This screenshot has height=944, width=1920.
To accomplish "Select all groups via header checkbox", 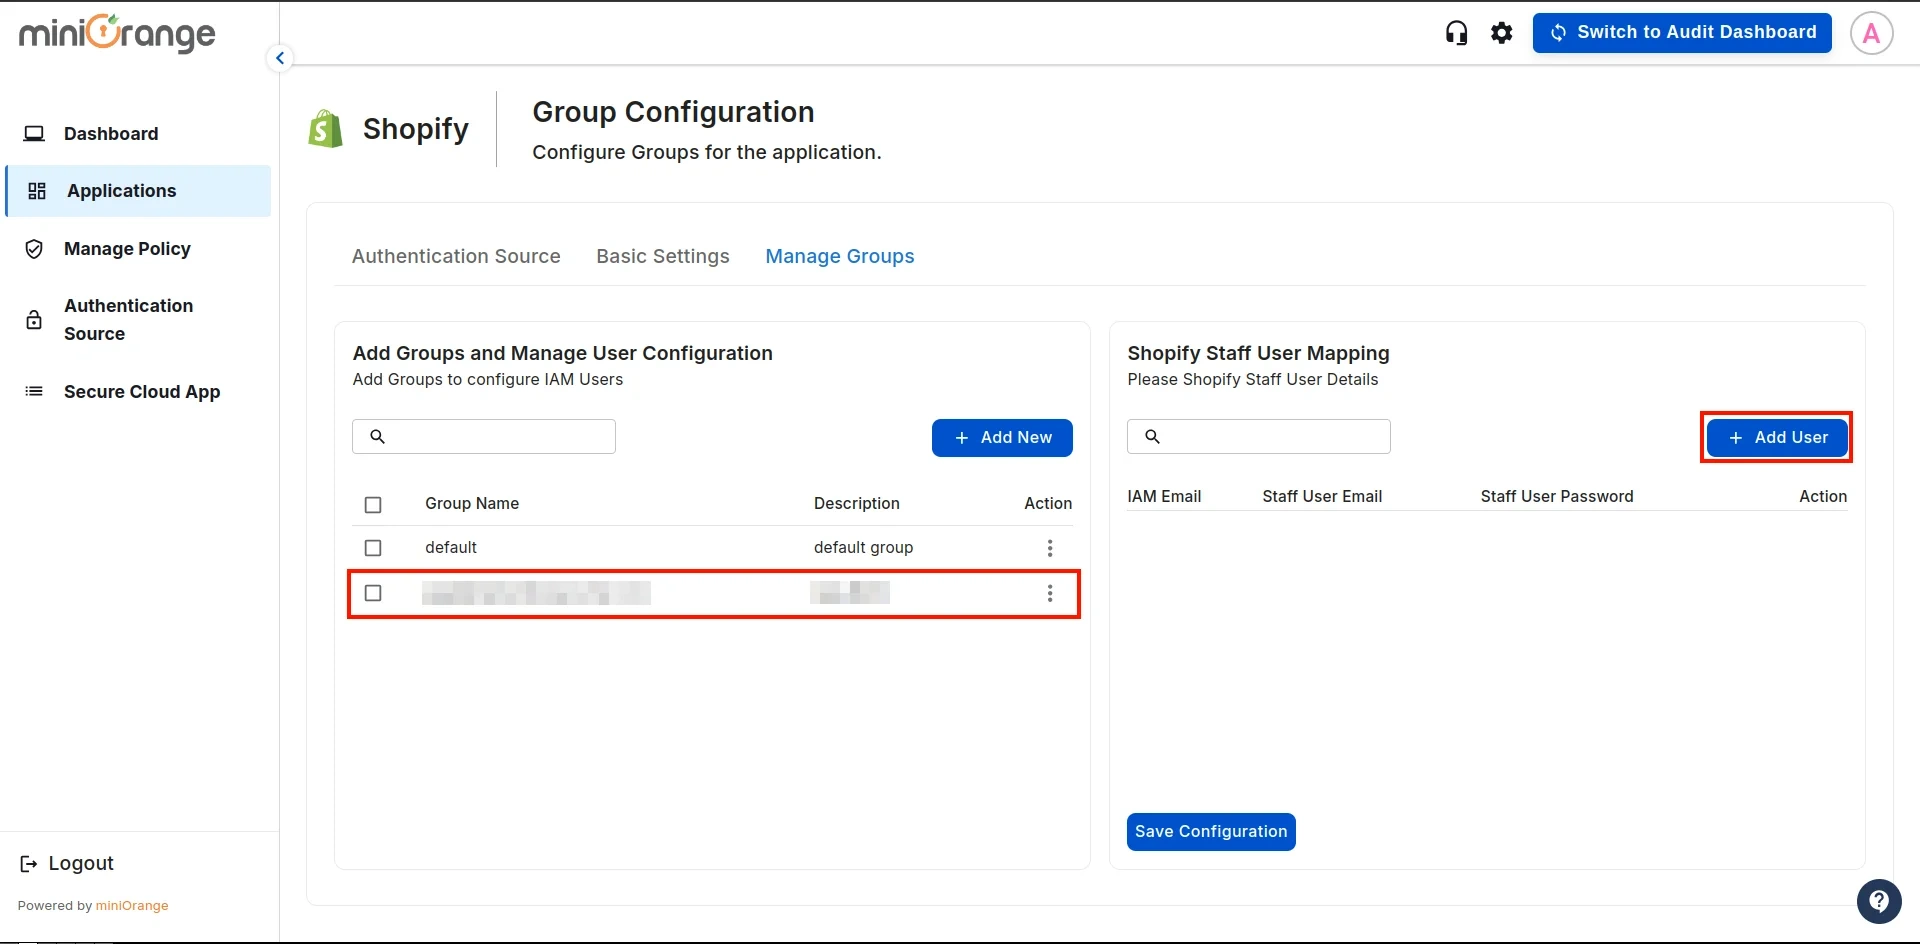I will pos(373,505).
